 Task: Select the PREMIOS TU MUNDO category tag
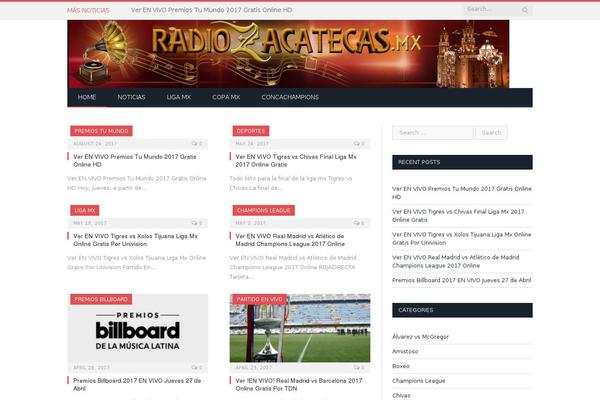pyautogui.click(x=101, y=131)
